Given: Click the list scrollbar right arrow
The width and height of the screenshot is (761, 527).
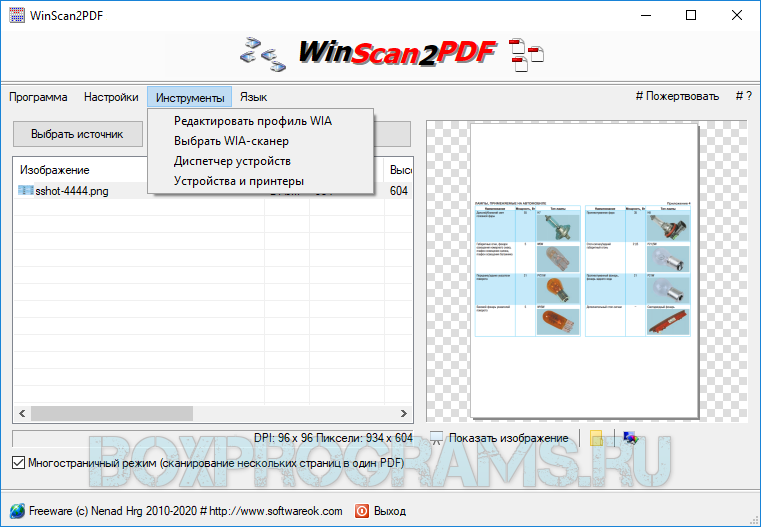Looking at the screenshot, I should (x=404, y=413).
